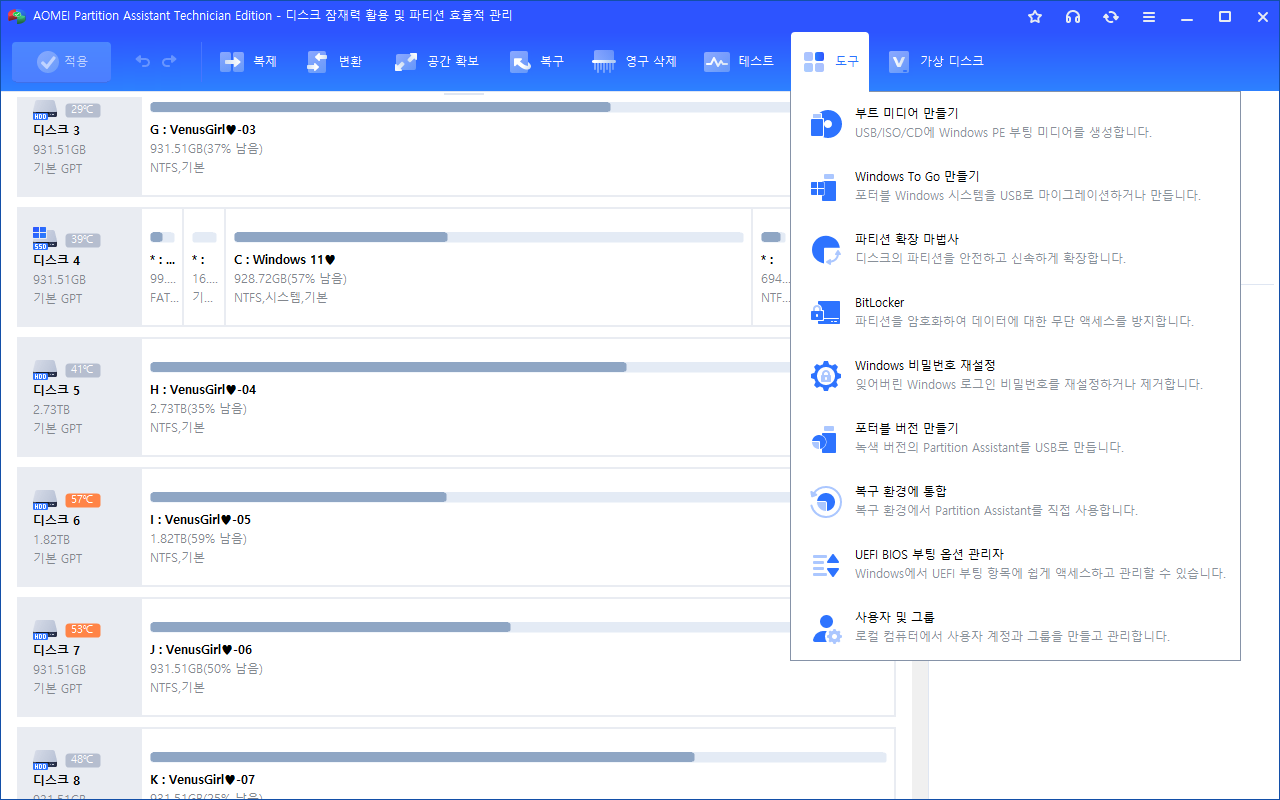Select the 디스크 3 HDD icon
The height and width of the screenshot is (800, 1280).
click(45, 108)
